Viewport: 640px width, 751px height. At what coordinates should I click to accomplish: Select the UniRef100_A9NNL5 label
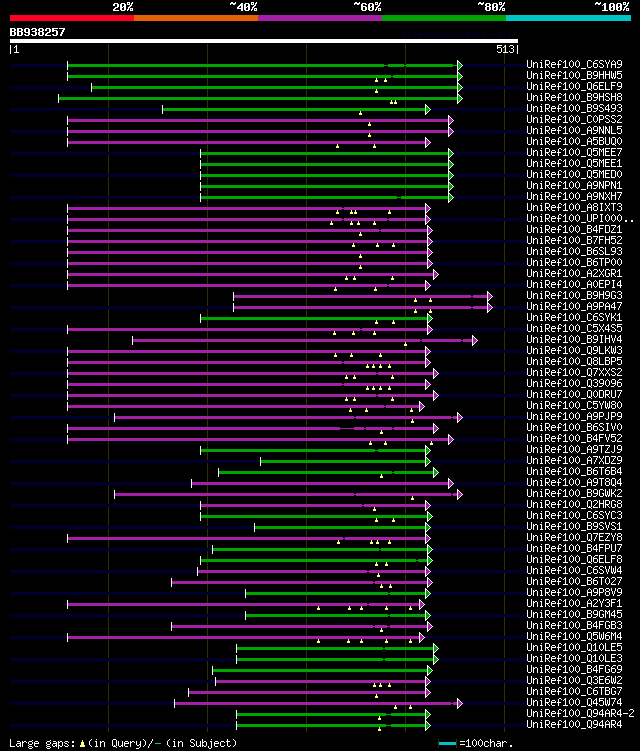tap(574, 130)
